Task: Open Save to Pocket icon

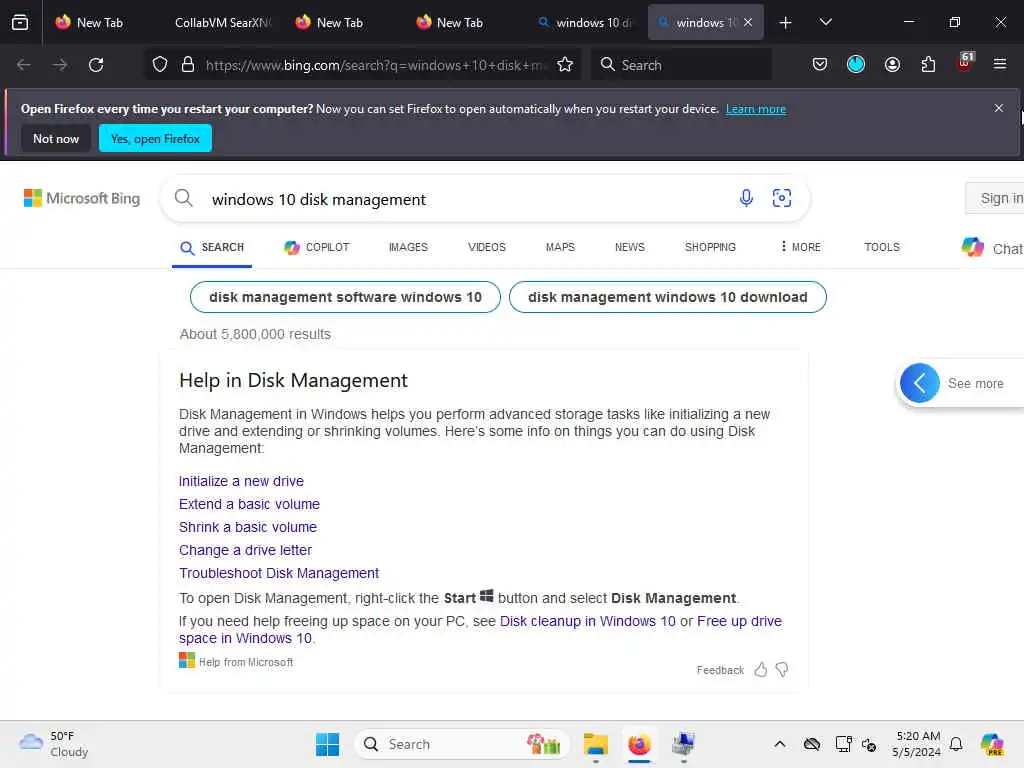Action: pos(820,65)
